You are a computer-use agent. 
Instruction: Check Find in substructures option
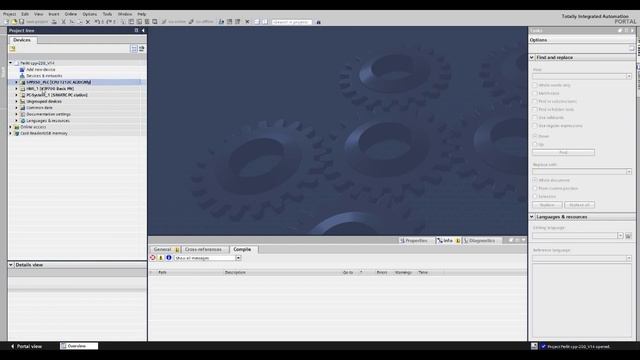[x=535, y=102]
